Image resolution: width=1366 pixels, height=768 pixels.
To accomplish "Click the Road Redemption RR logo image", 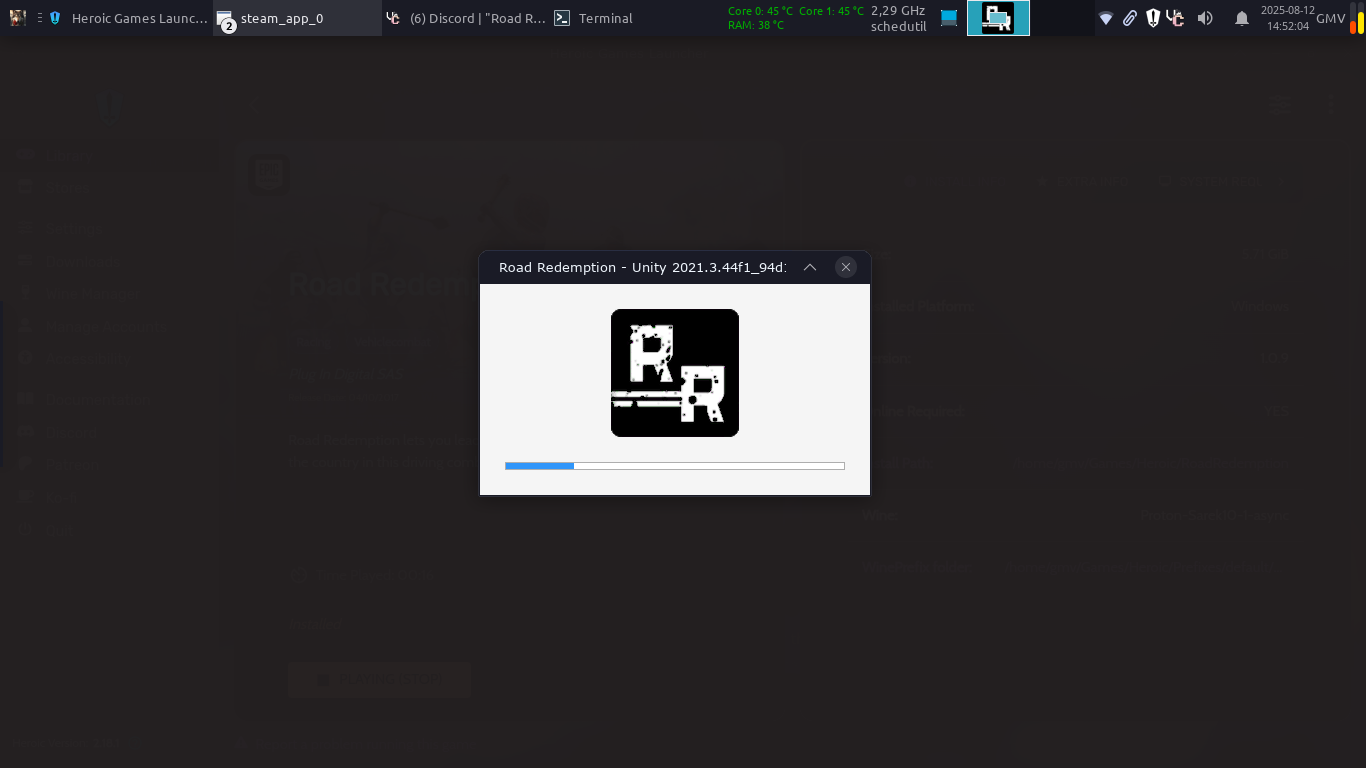I will point(675,373).
